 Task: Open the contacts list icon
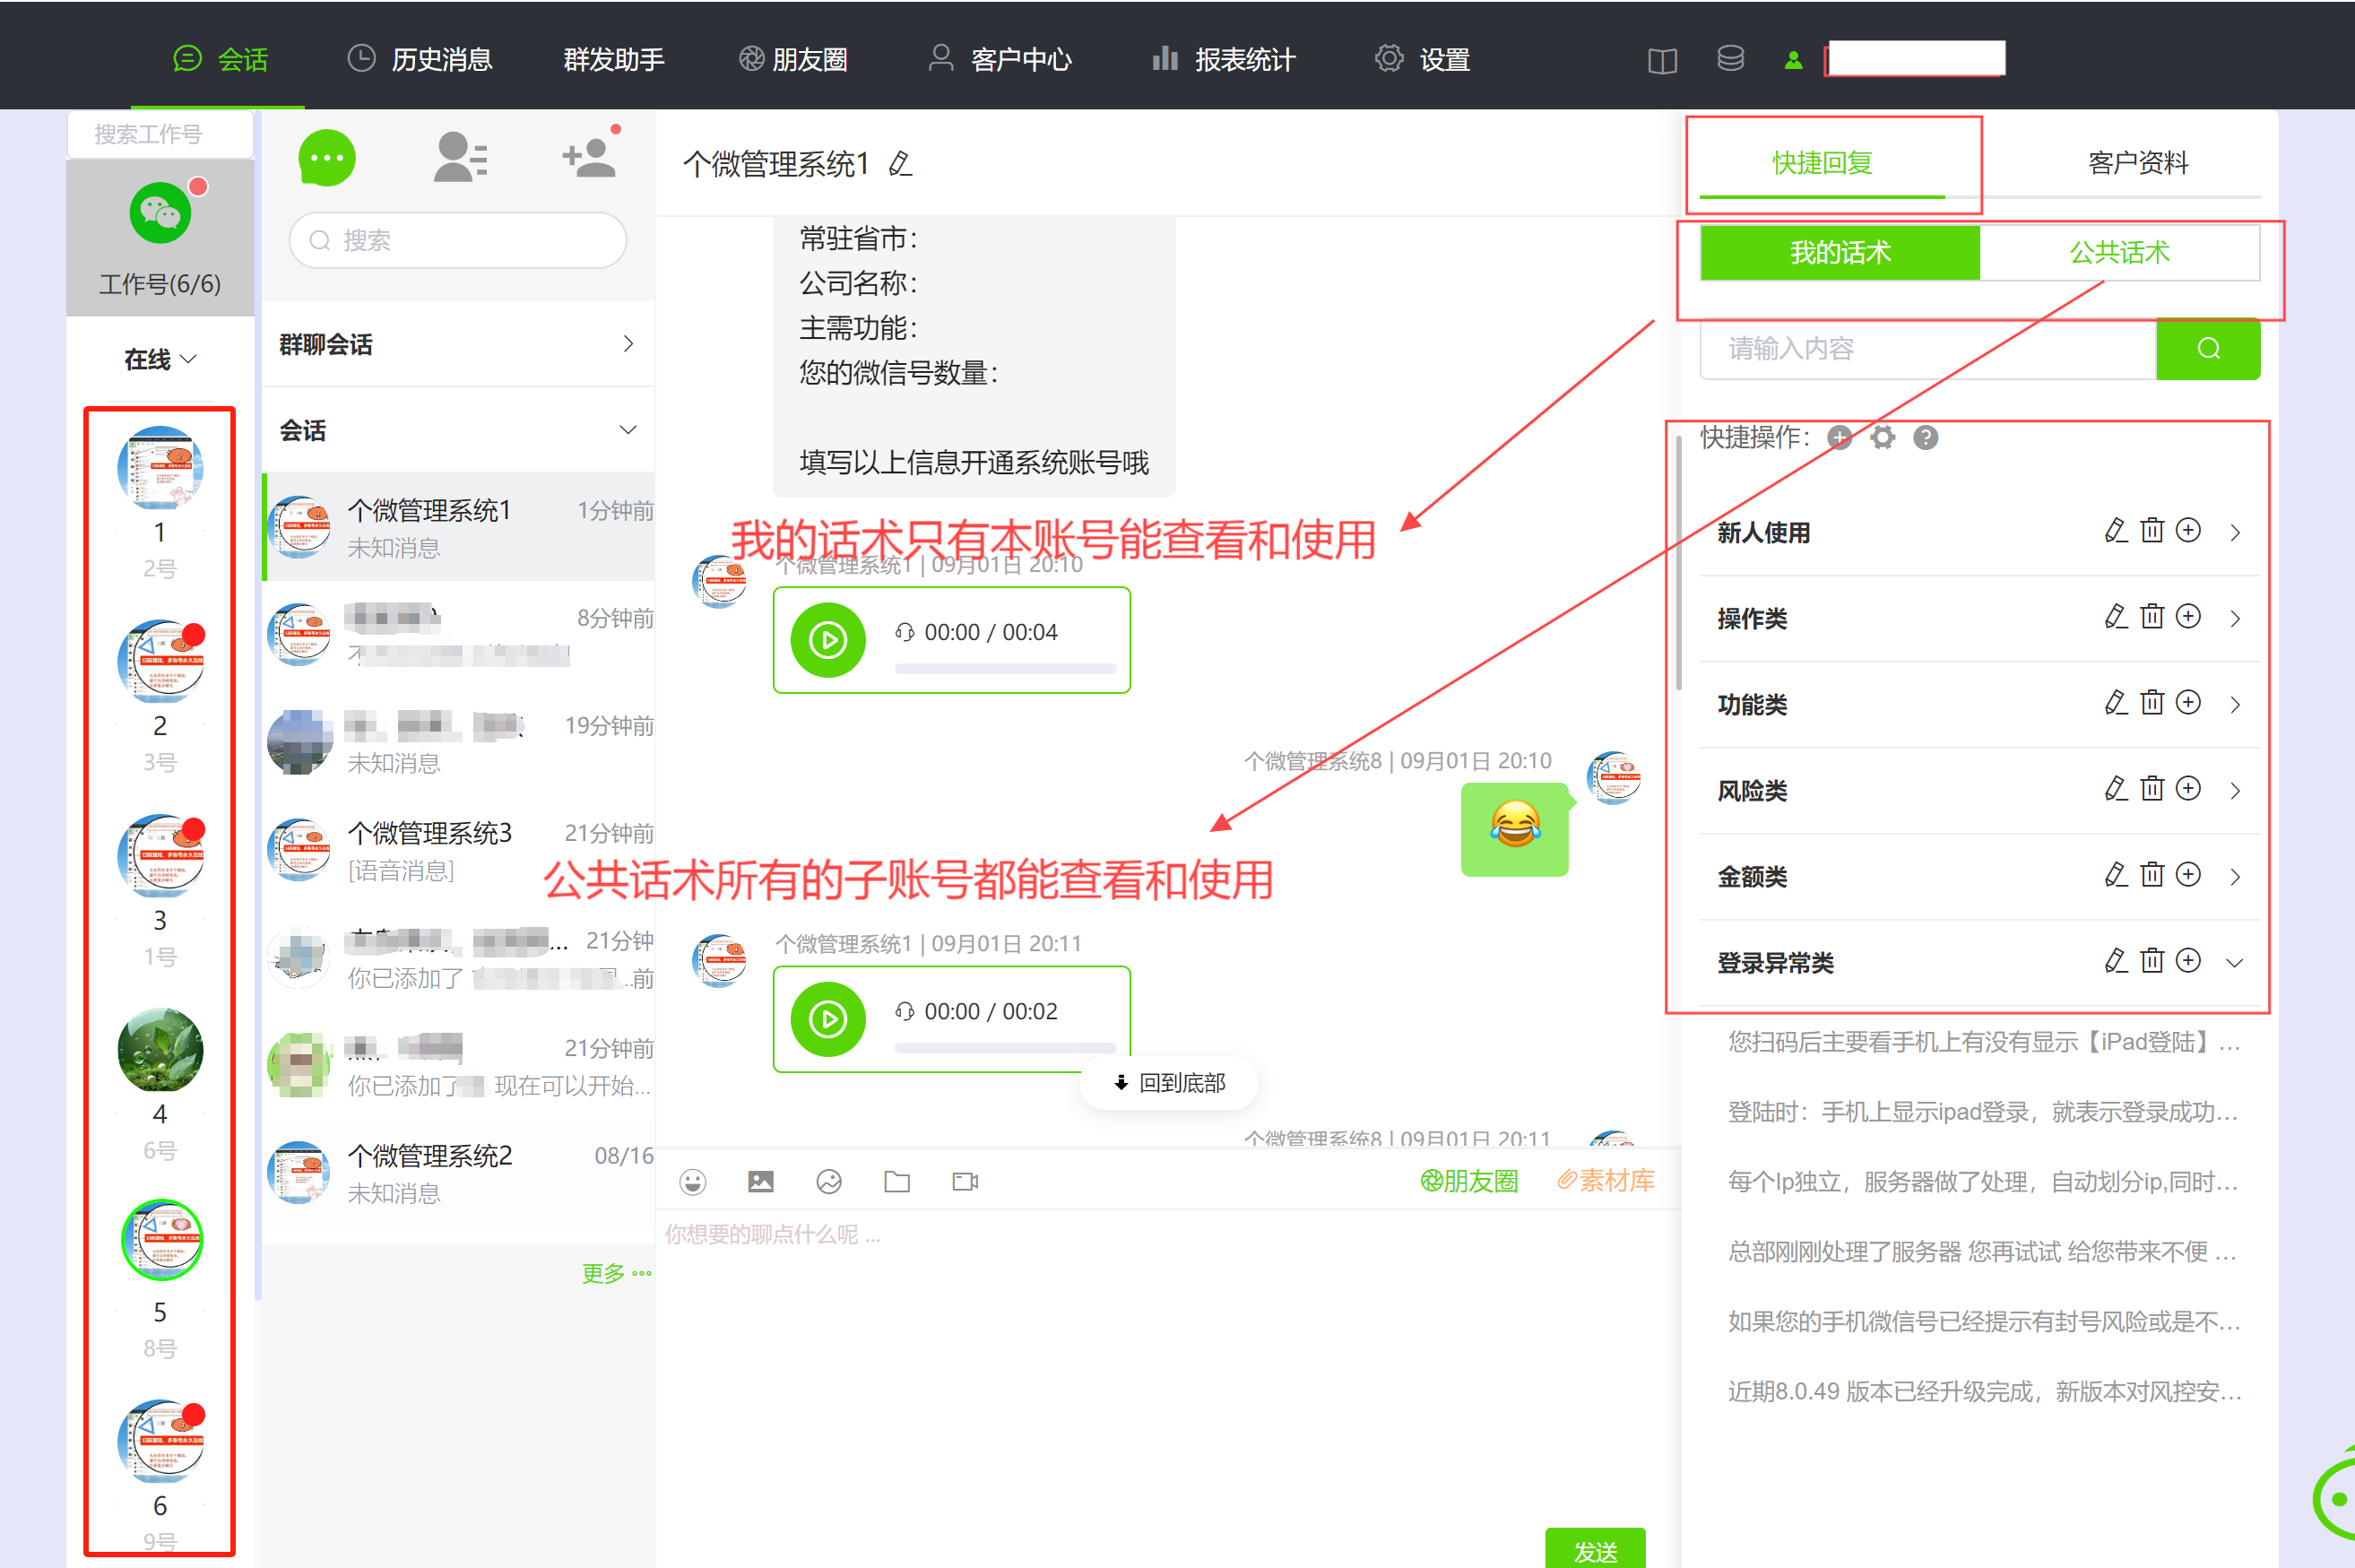pyautogui.click(x=461, y=158)
